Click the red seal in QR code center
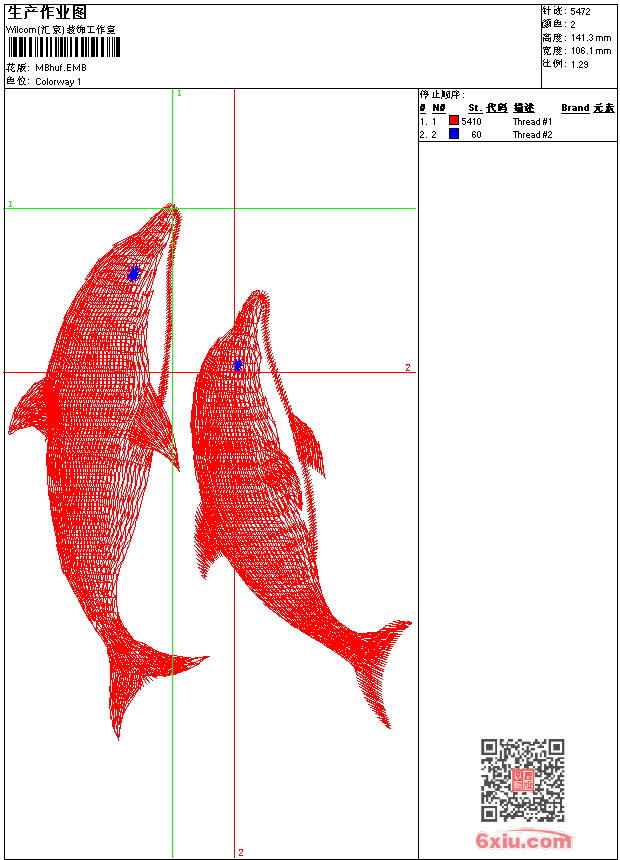The image size is (620, 860). pos(522,780)
